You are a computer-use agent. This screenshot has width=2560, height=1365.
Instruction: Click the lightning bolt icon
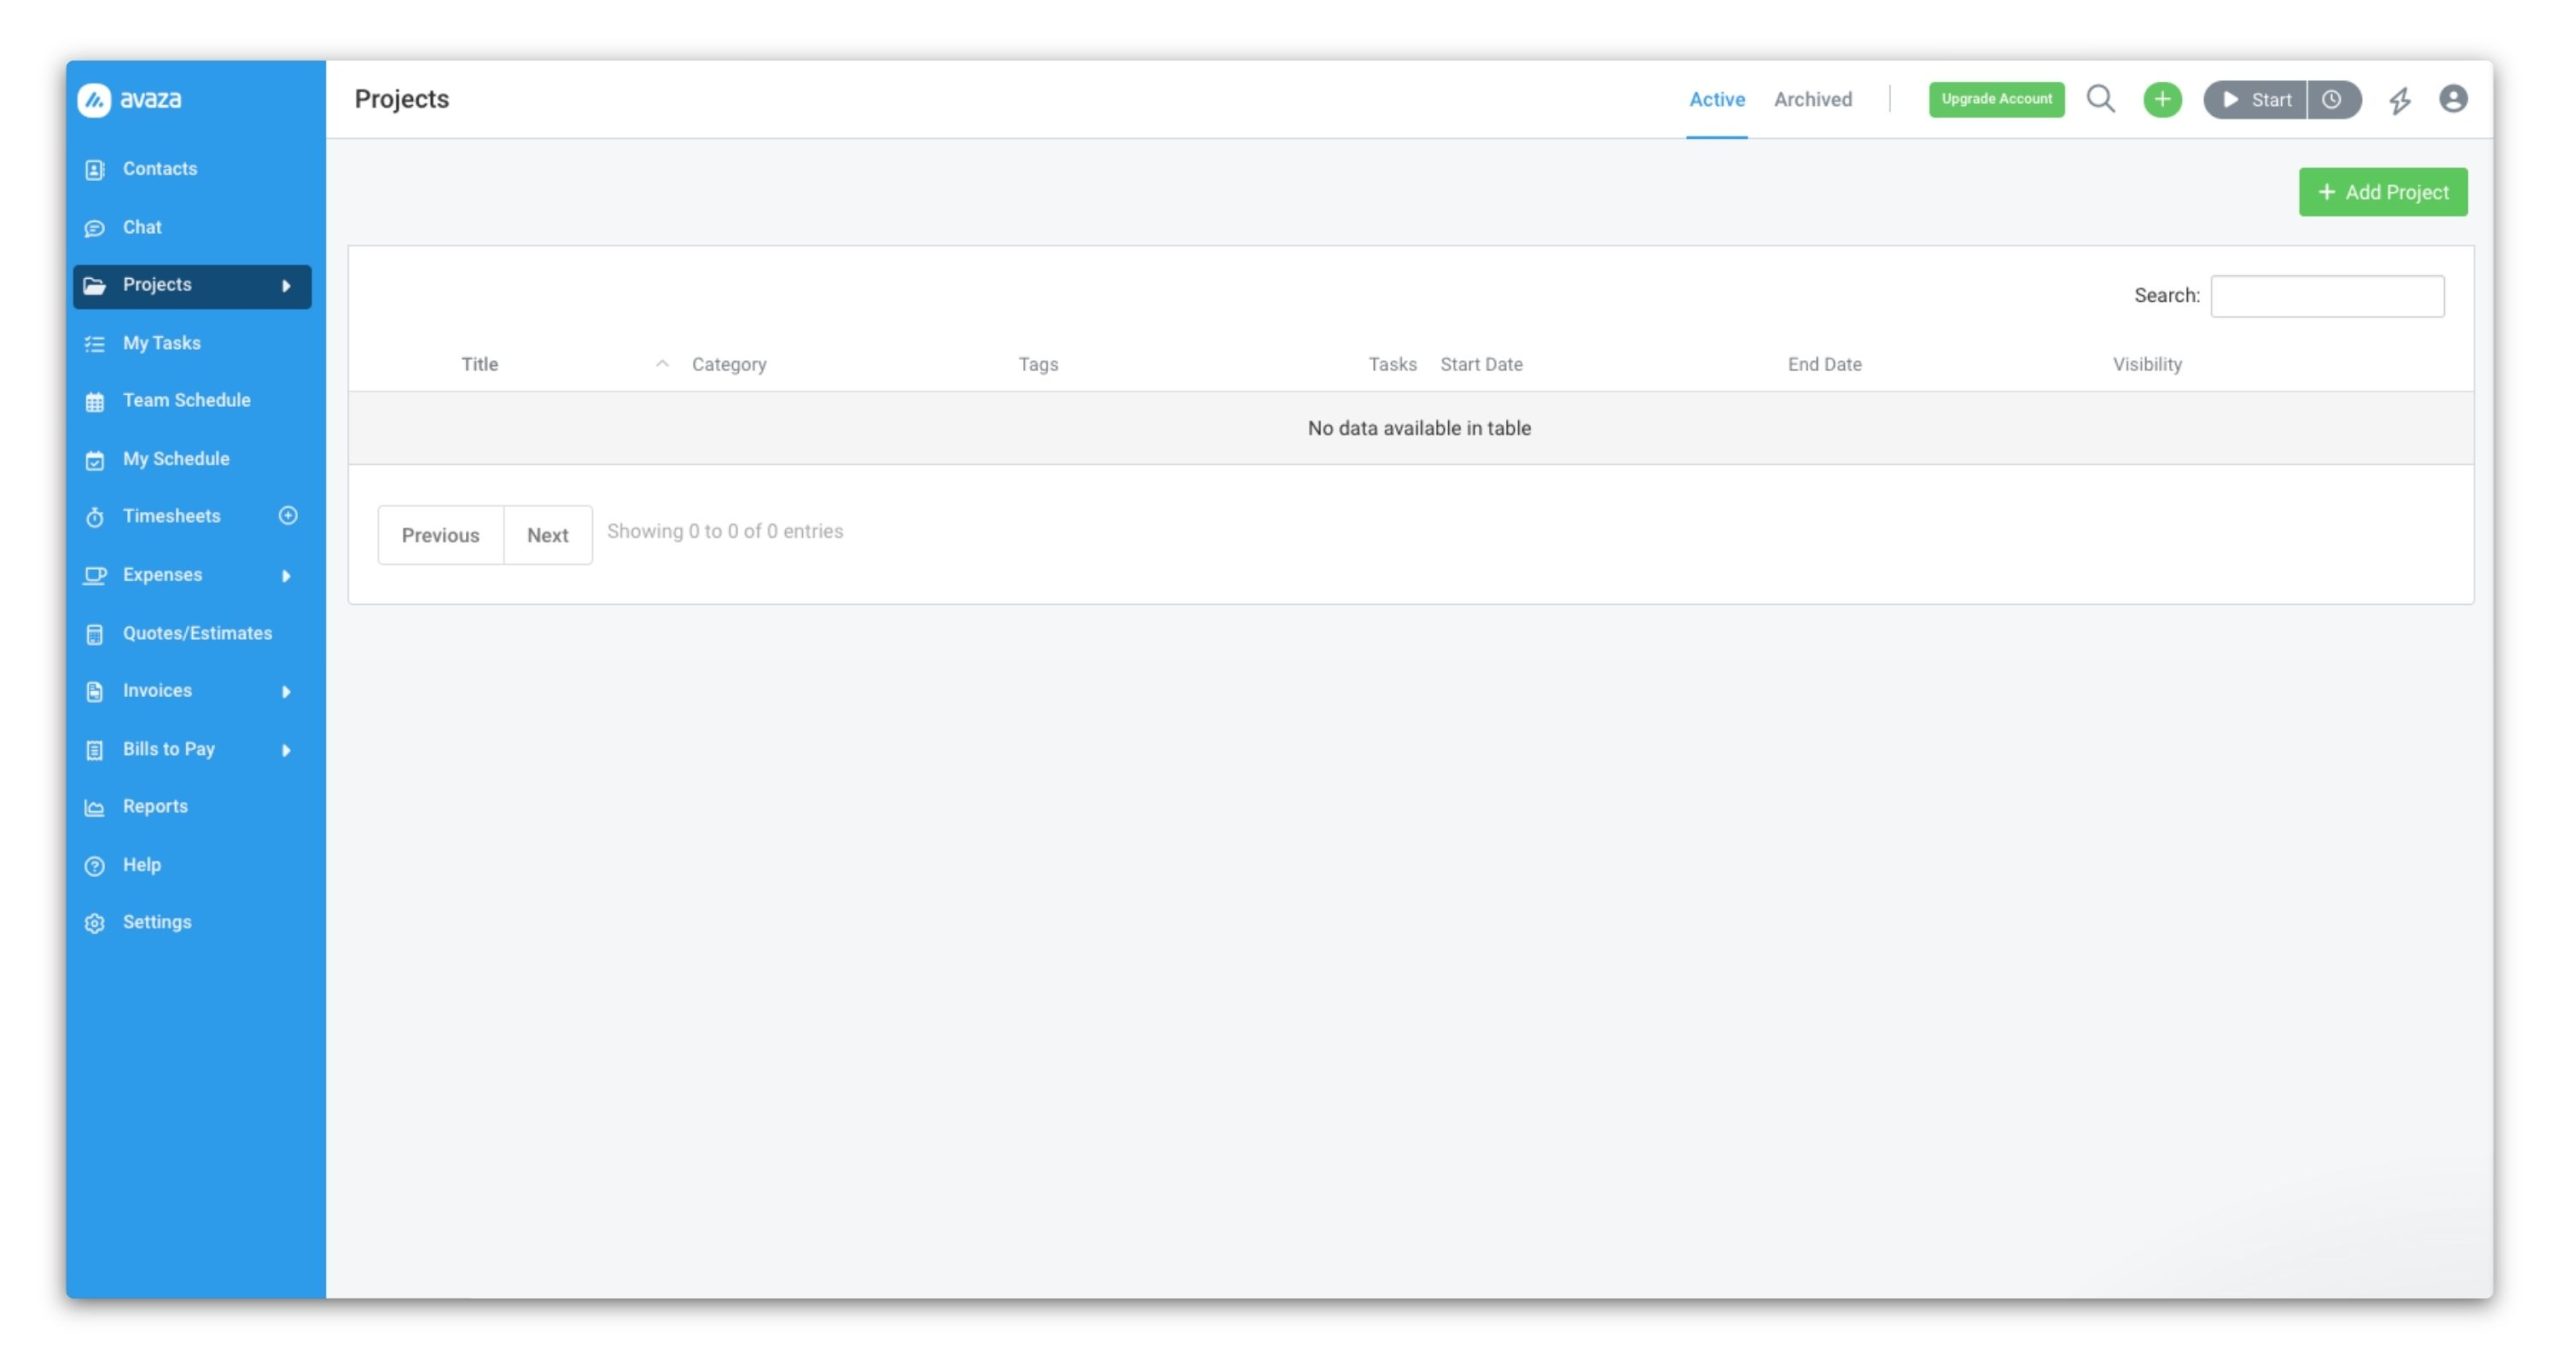click(x=2399, y=100)
